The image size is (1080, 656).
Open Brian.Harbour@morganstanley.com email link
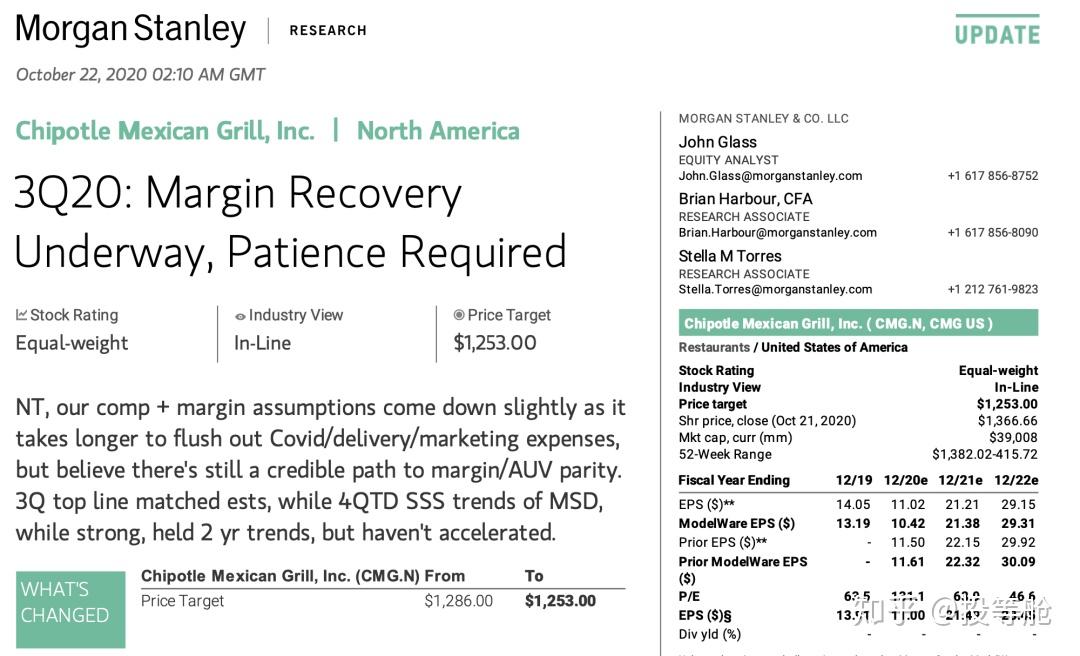(778, 233)
